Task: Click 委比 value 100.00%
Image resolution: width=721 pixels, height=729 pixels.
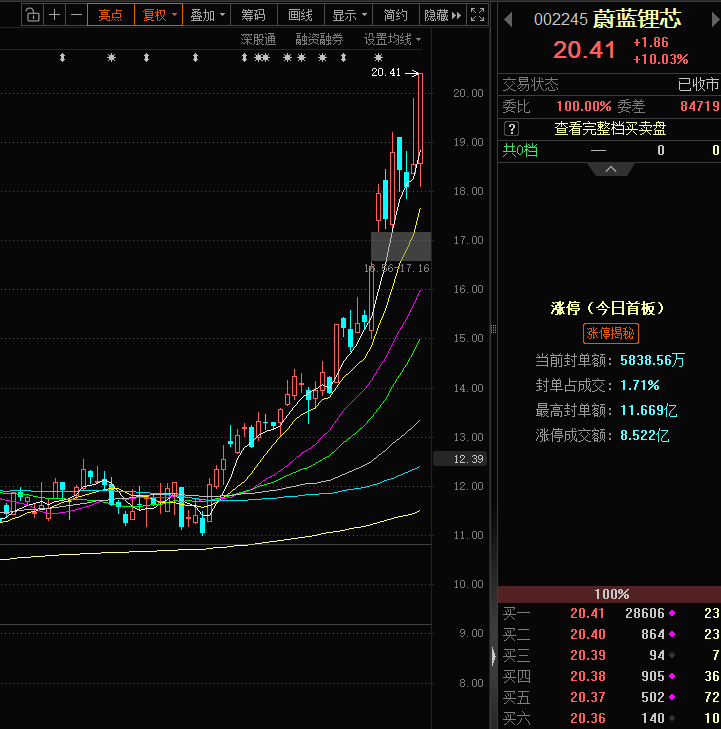Action: [x=584, y=106]
